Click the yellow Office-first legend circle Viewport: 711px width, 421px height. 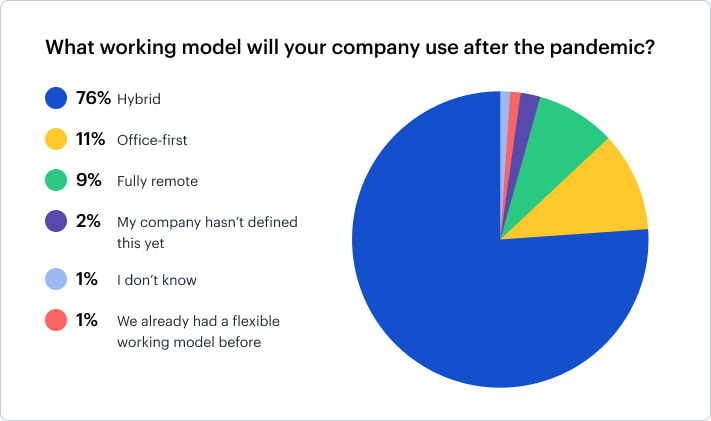[56, 139]
